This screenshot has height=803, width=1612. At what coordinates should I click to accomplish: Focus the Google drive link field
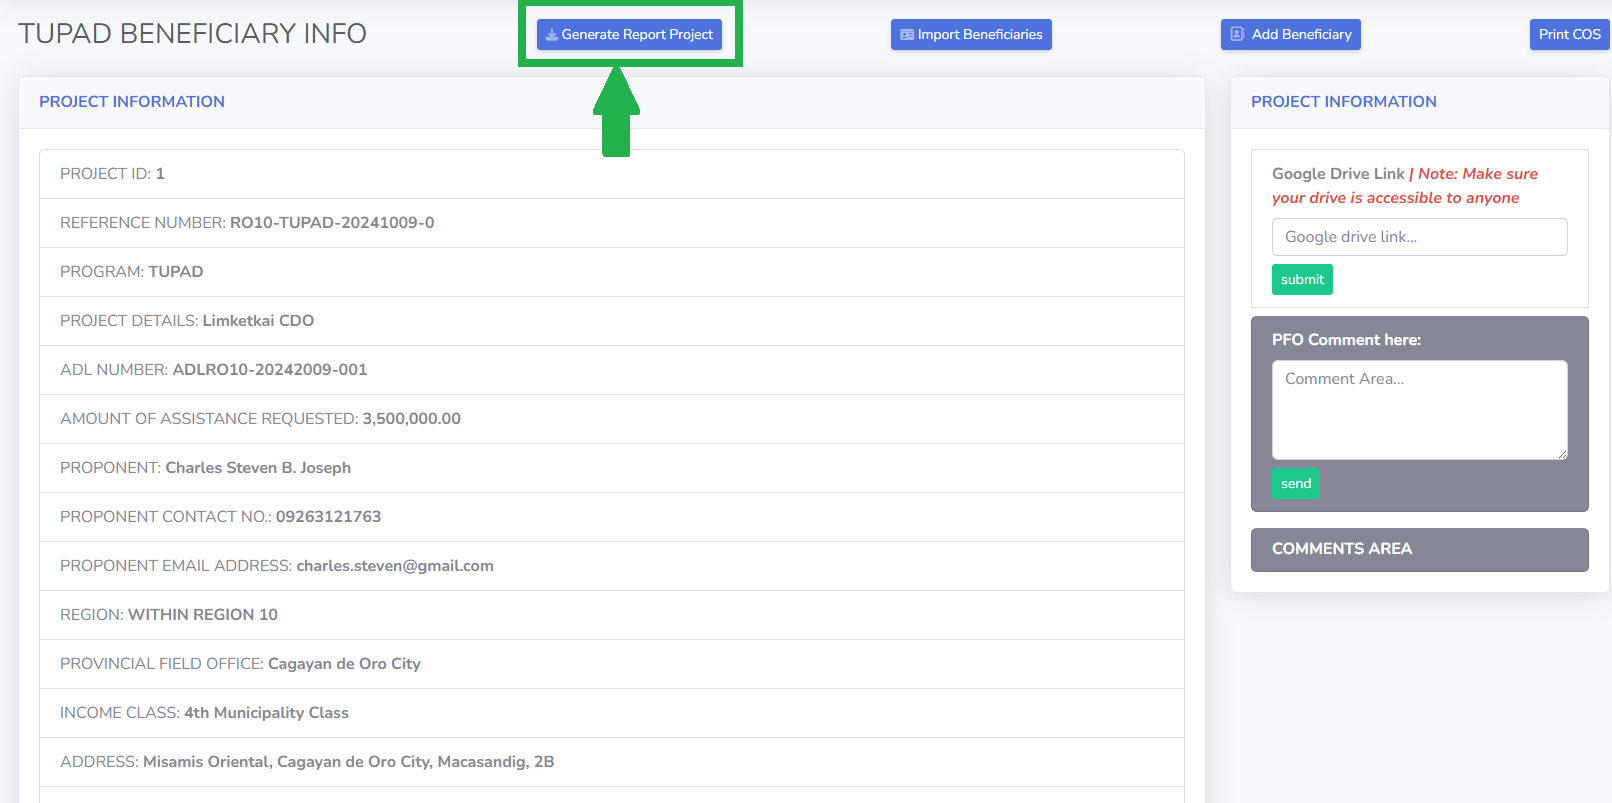pyautogui.click(x=1419, y=237)
